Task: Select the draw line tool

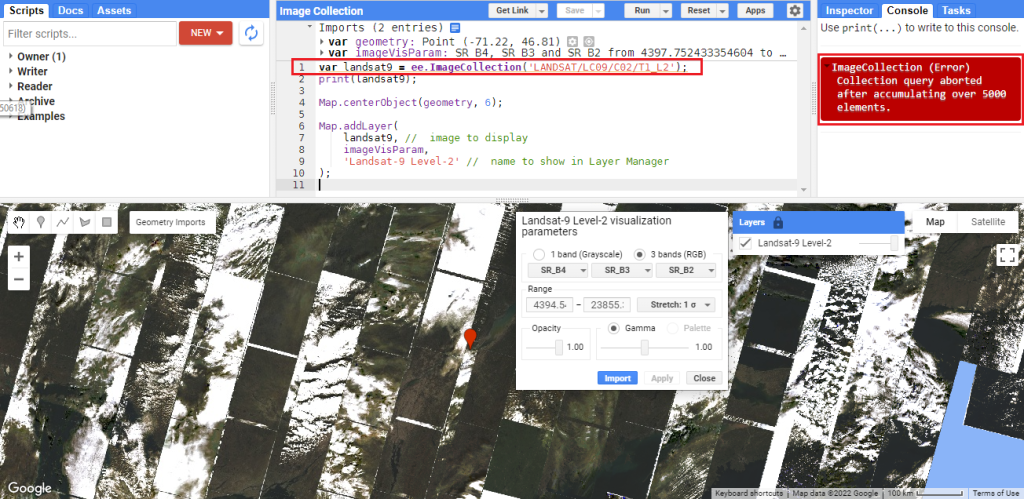Action: point(62,222)
